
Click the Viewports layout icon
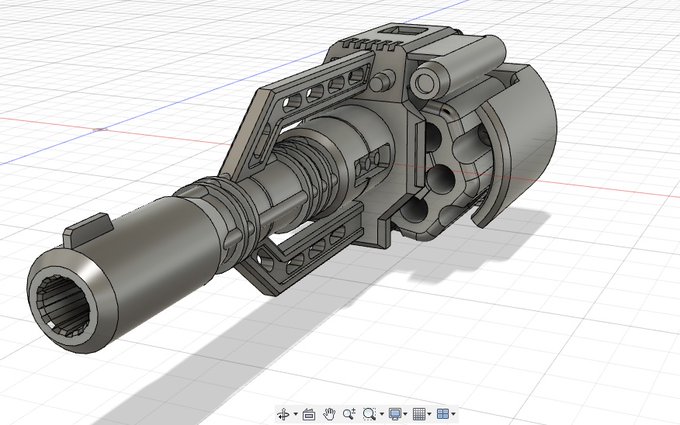(x=443, y=414)
